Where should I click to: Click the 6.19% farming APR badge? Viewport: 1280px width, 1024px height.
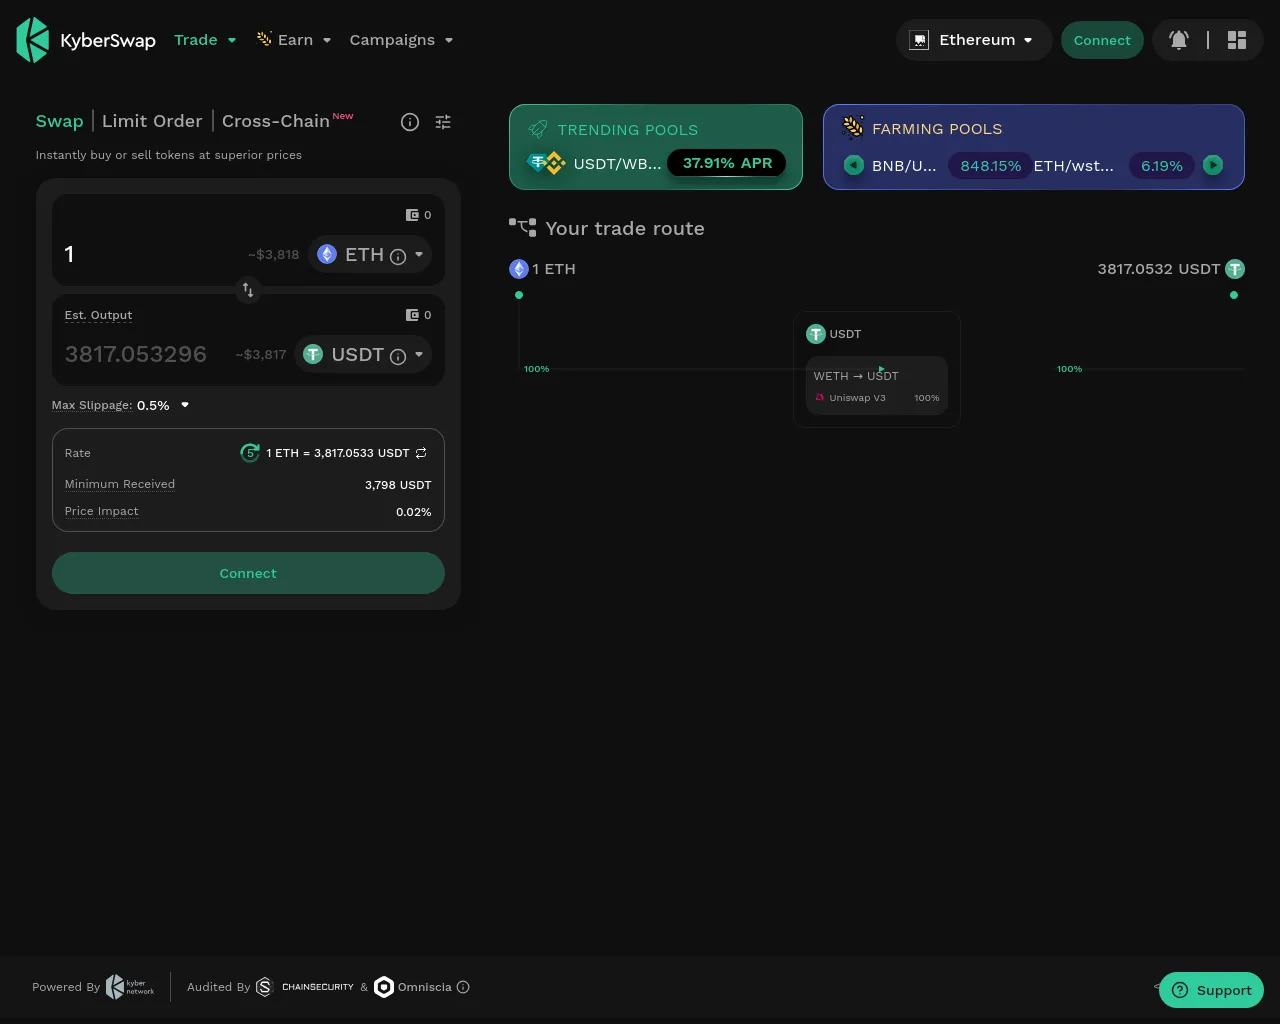[x=1161, y=166]
